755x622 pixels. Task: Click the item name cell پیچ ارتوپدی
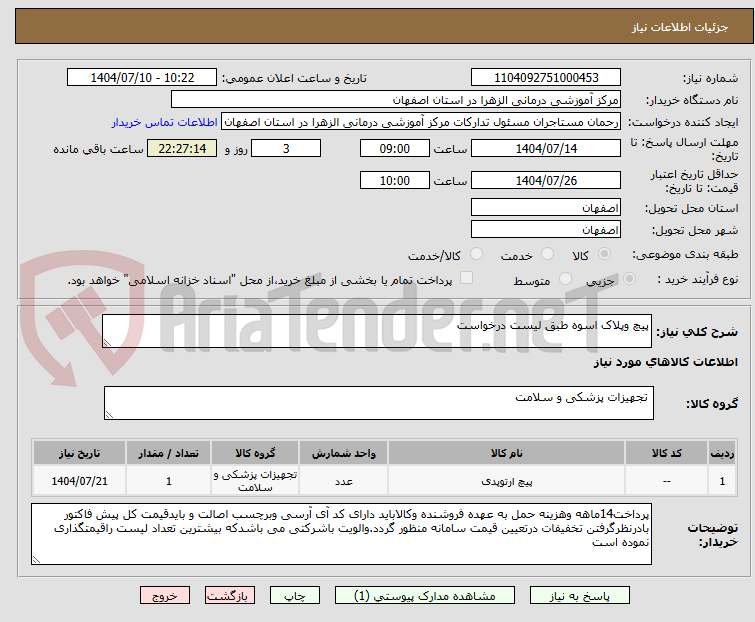pyautogui.click(x=507, y=480)
